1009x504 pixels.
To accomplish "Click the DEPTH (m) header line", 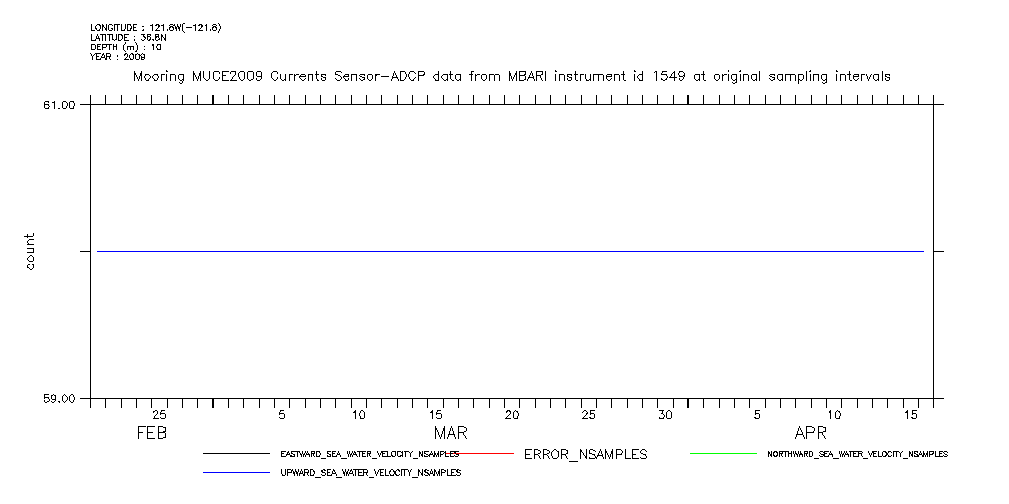I will pos(126,47).
